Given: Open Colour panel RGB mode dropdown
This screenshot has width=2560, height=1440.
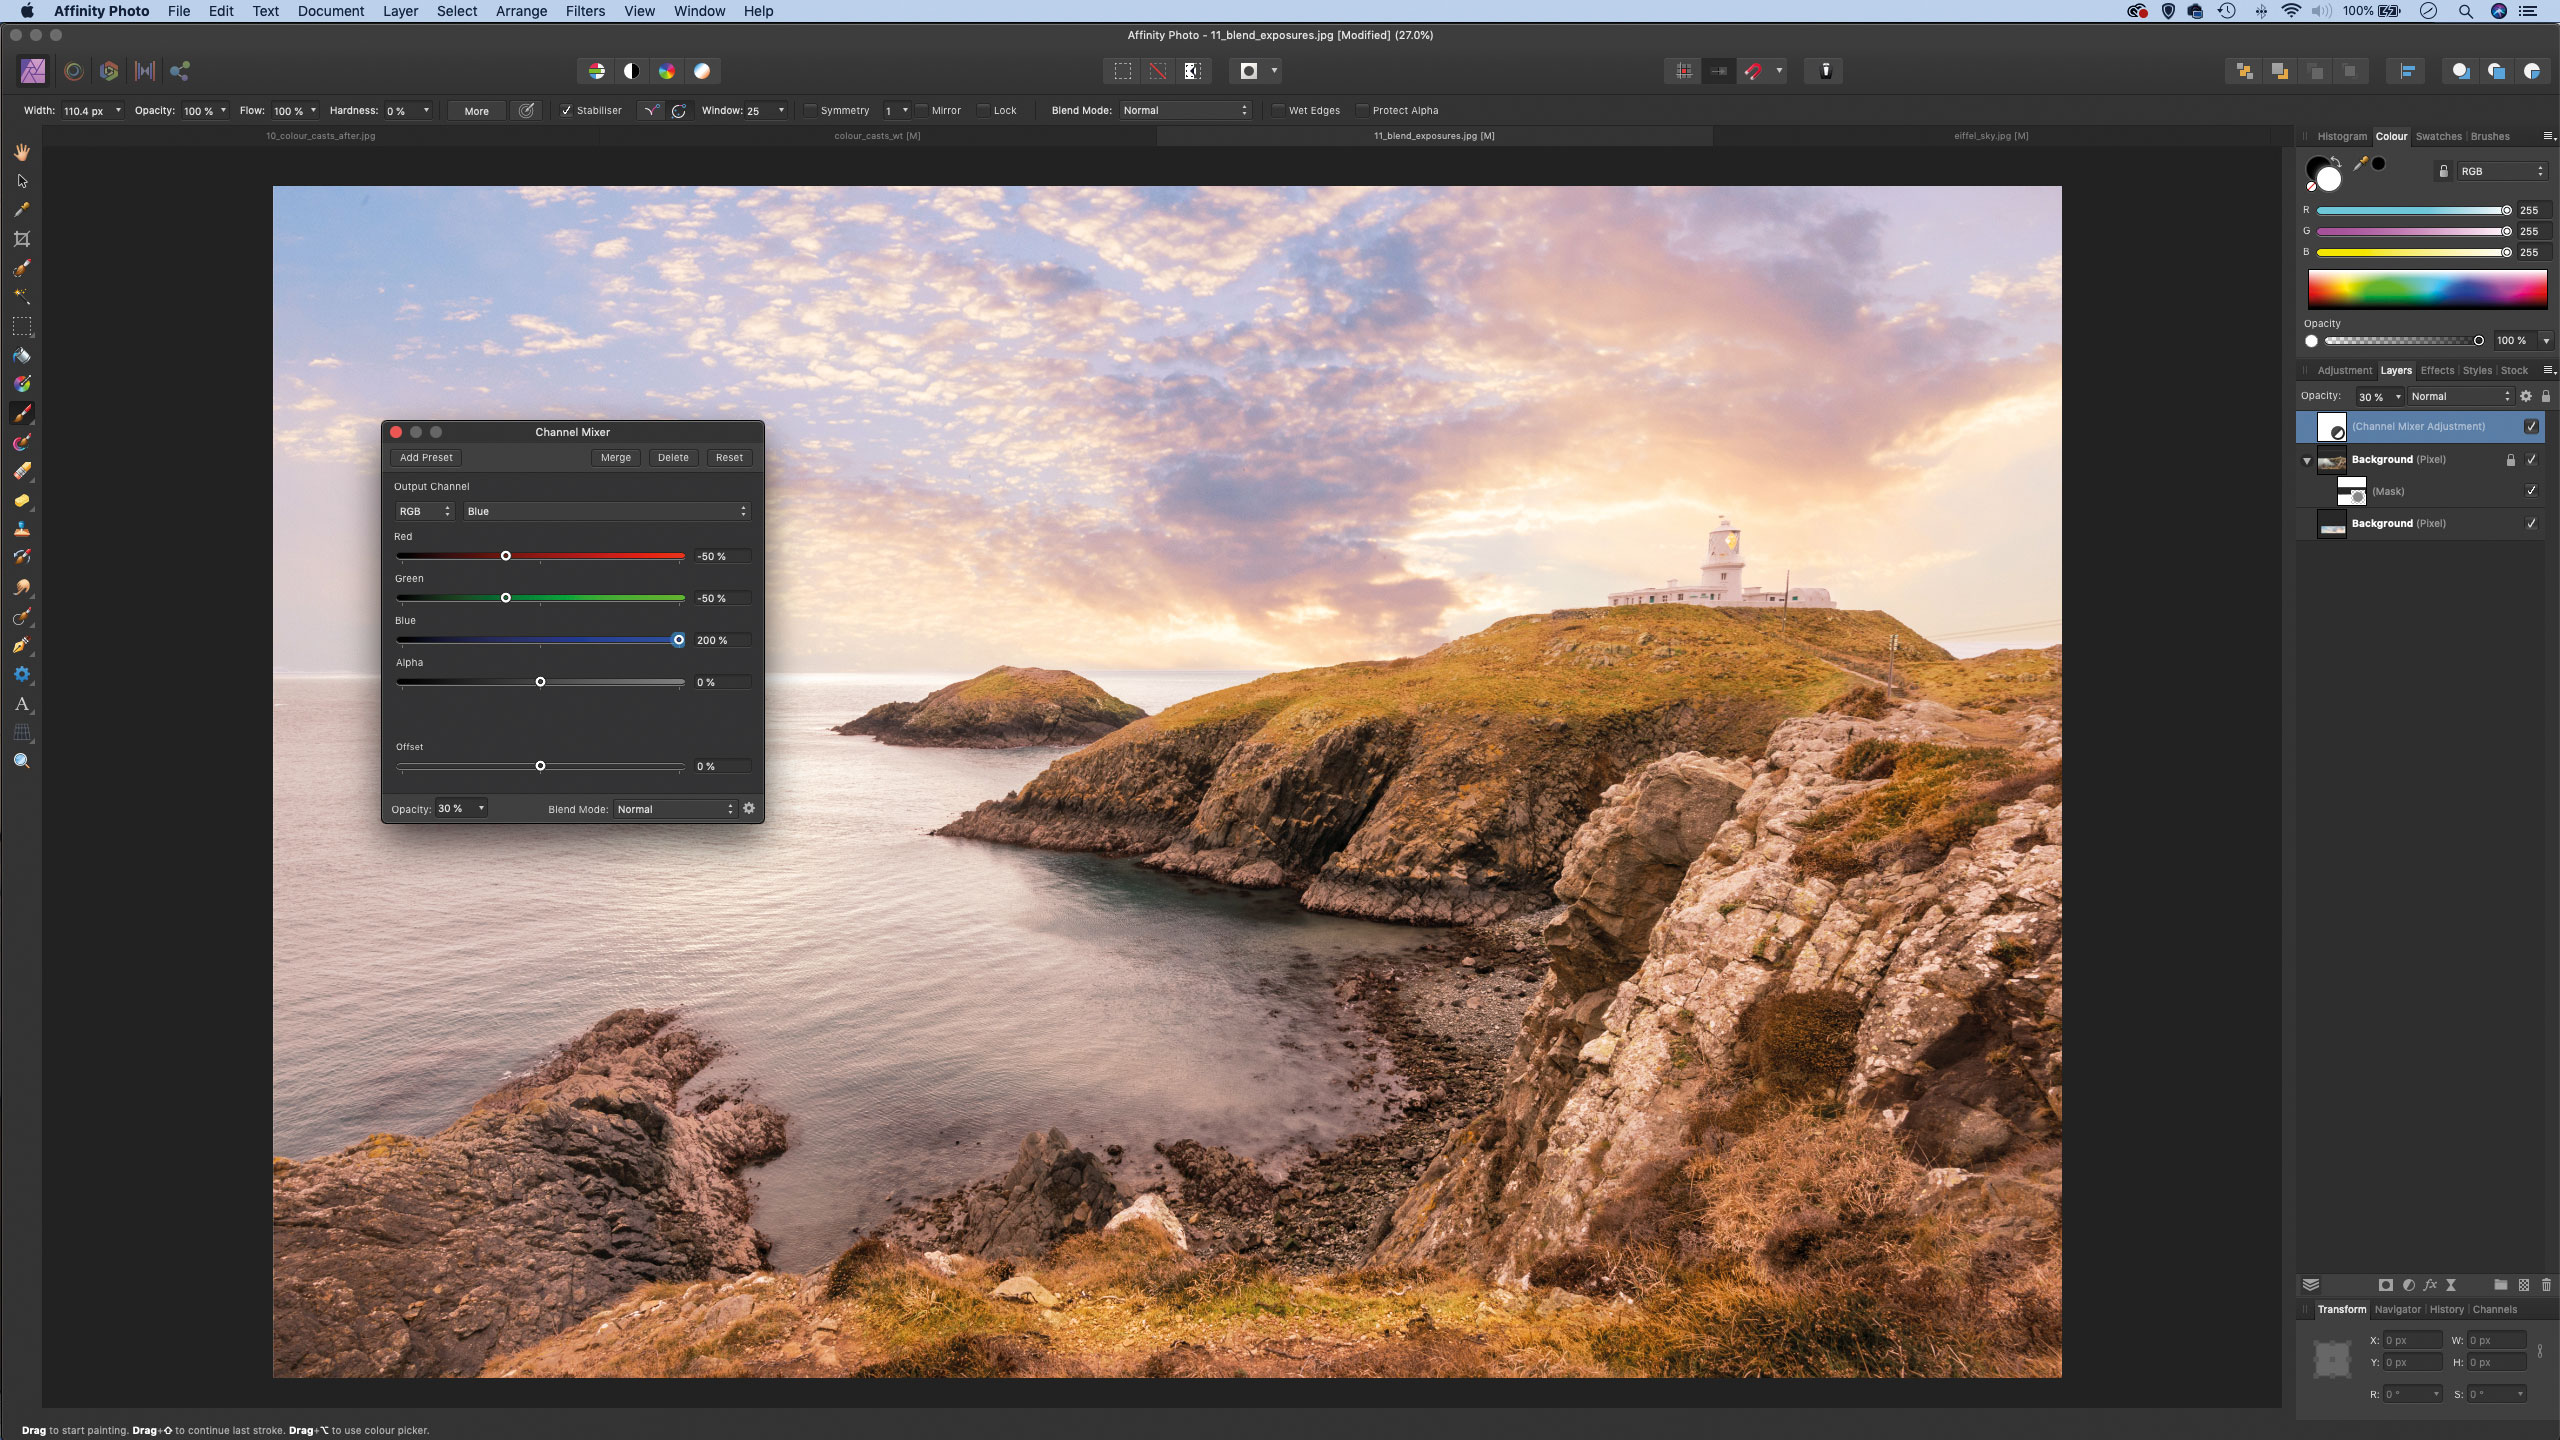Looking at the screenshot, I should (x=2501, y=172).
